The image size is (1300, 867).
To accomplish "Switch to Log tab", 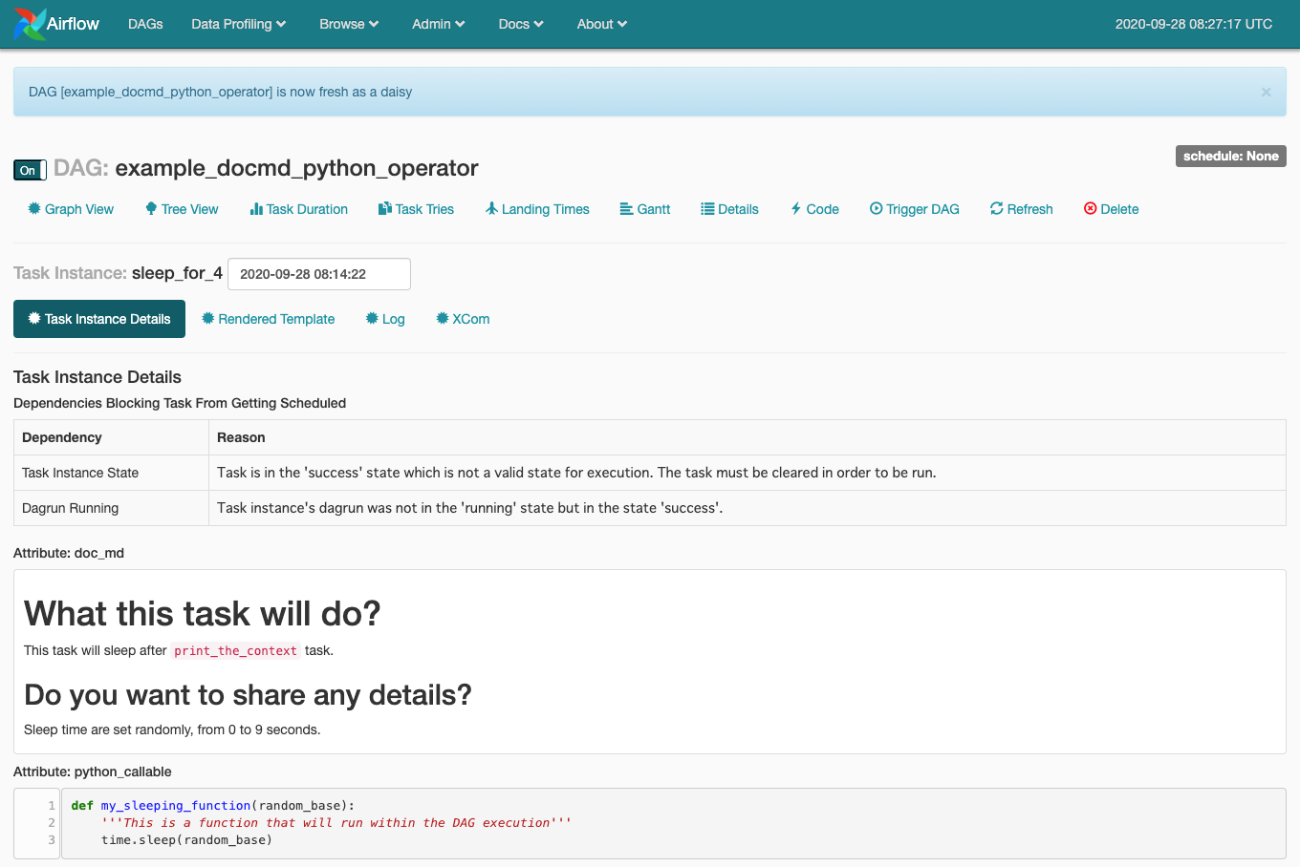I will click(x=385, y=319).
